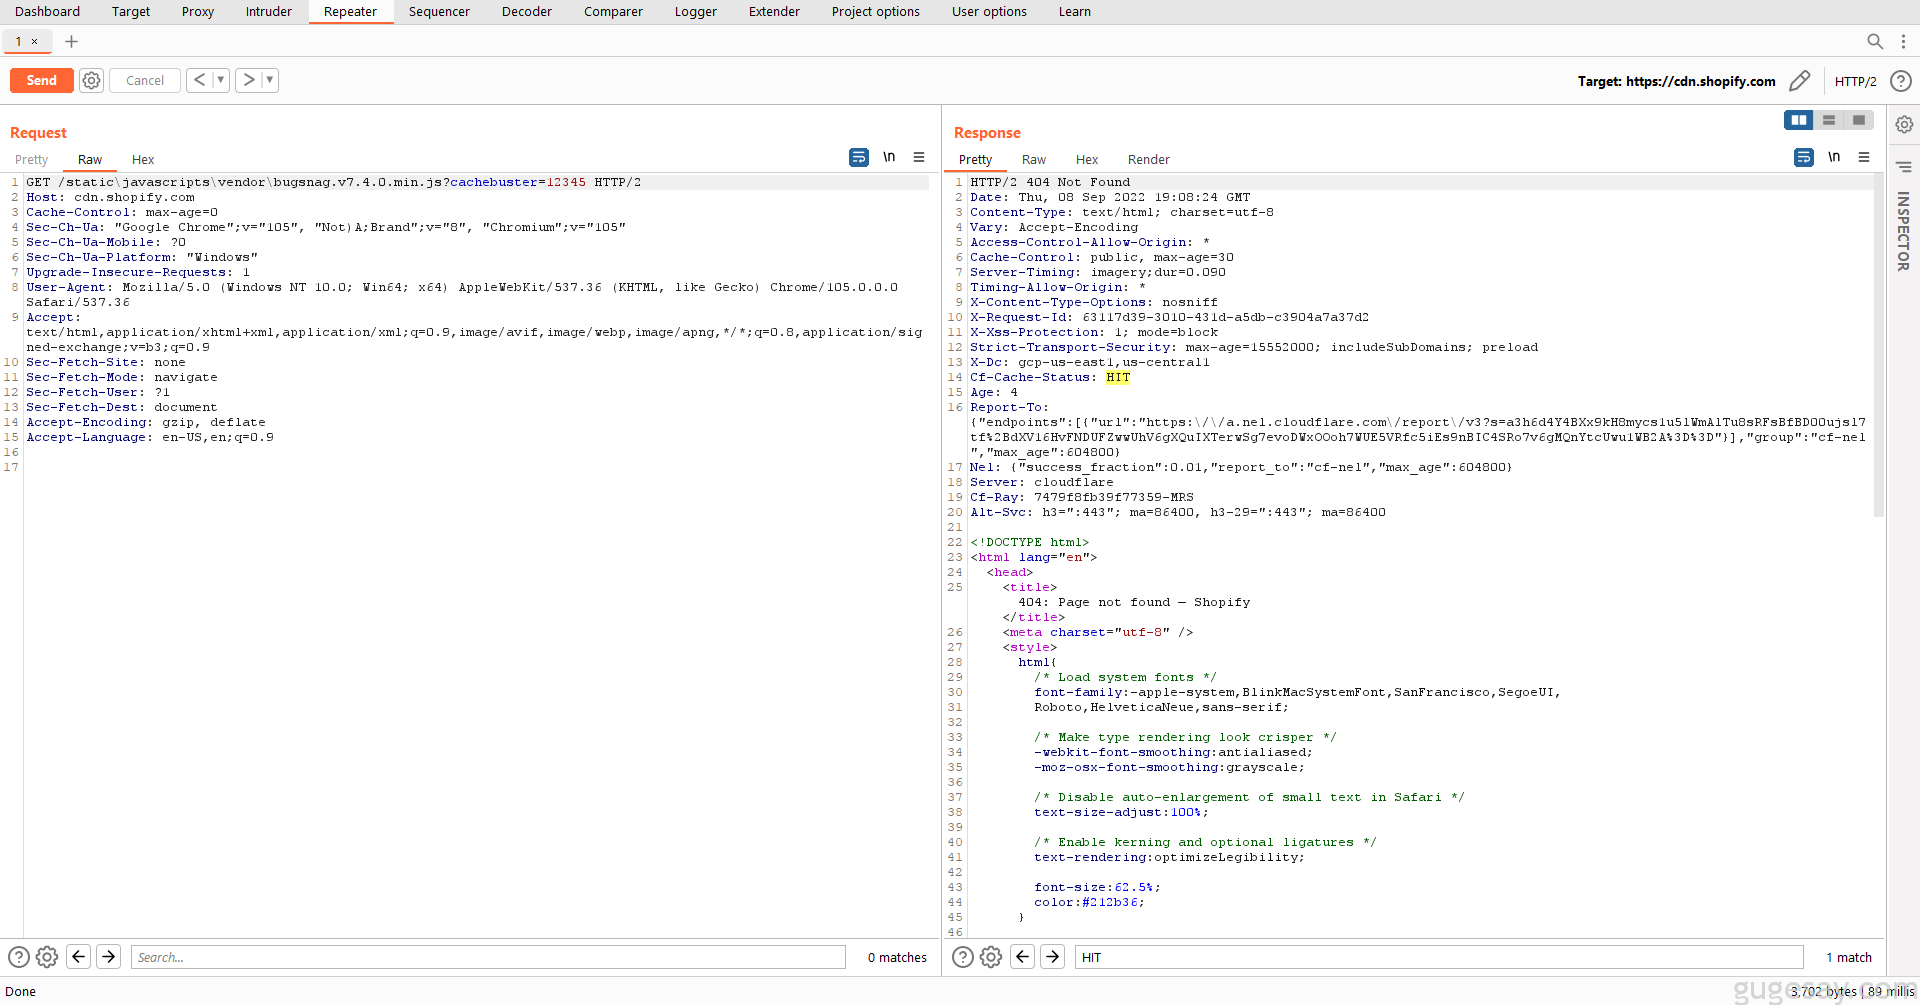
Task: Select side-by-side layout view toggle
Action: tap(1798, 120)
